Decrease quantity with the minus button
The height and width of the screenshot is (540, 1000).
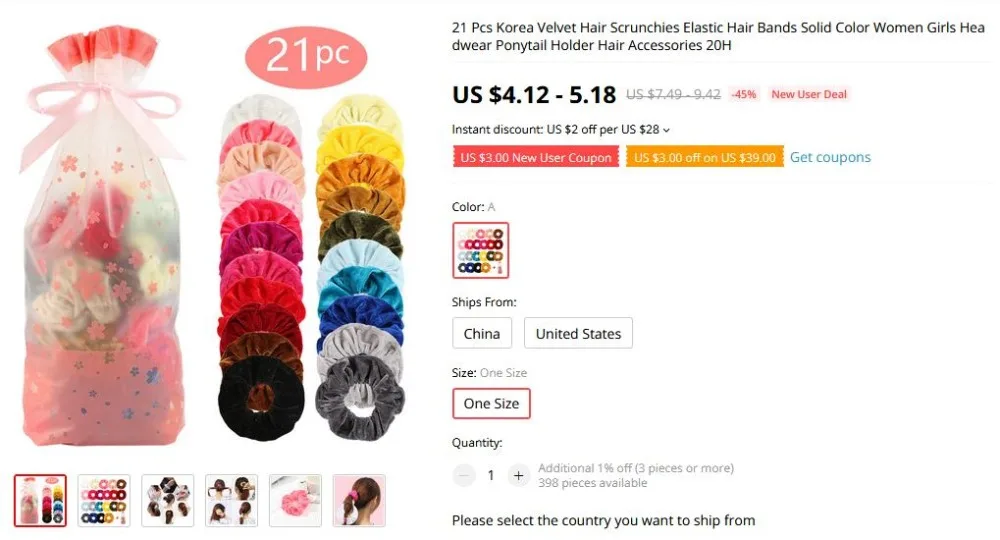point(464,476)
